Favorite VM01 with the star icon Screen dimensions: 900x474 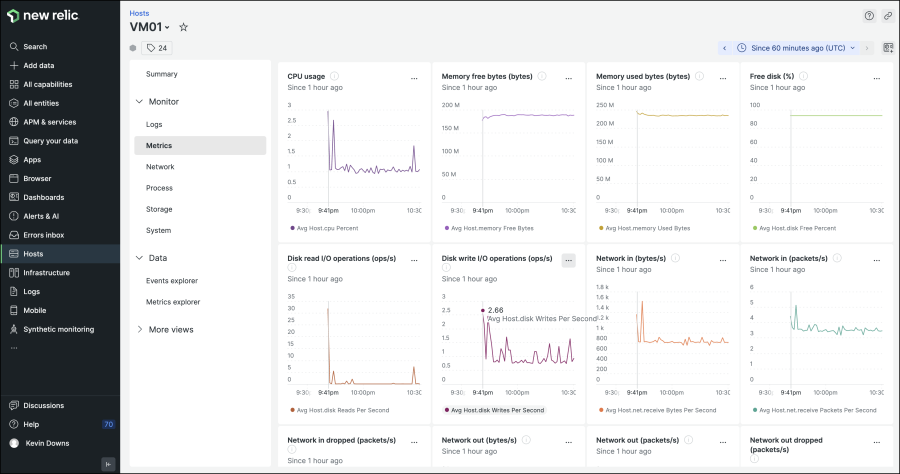[183, 27]
